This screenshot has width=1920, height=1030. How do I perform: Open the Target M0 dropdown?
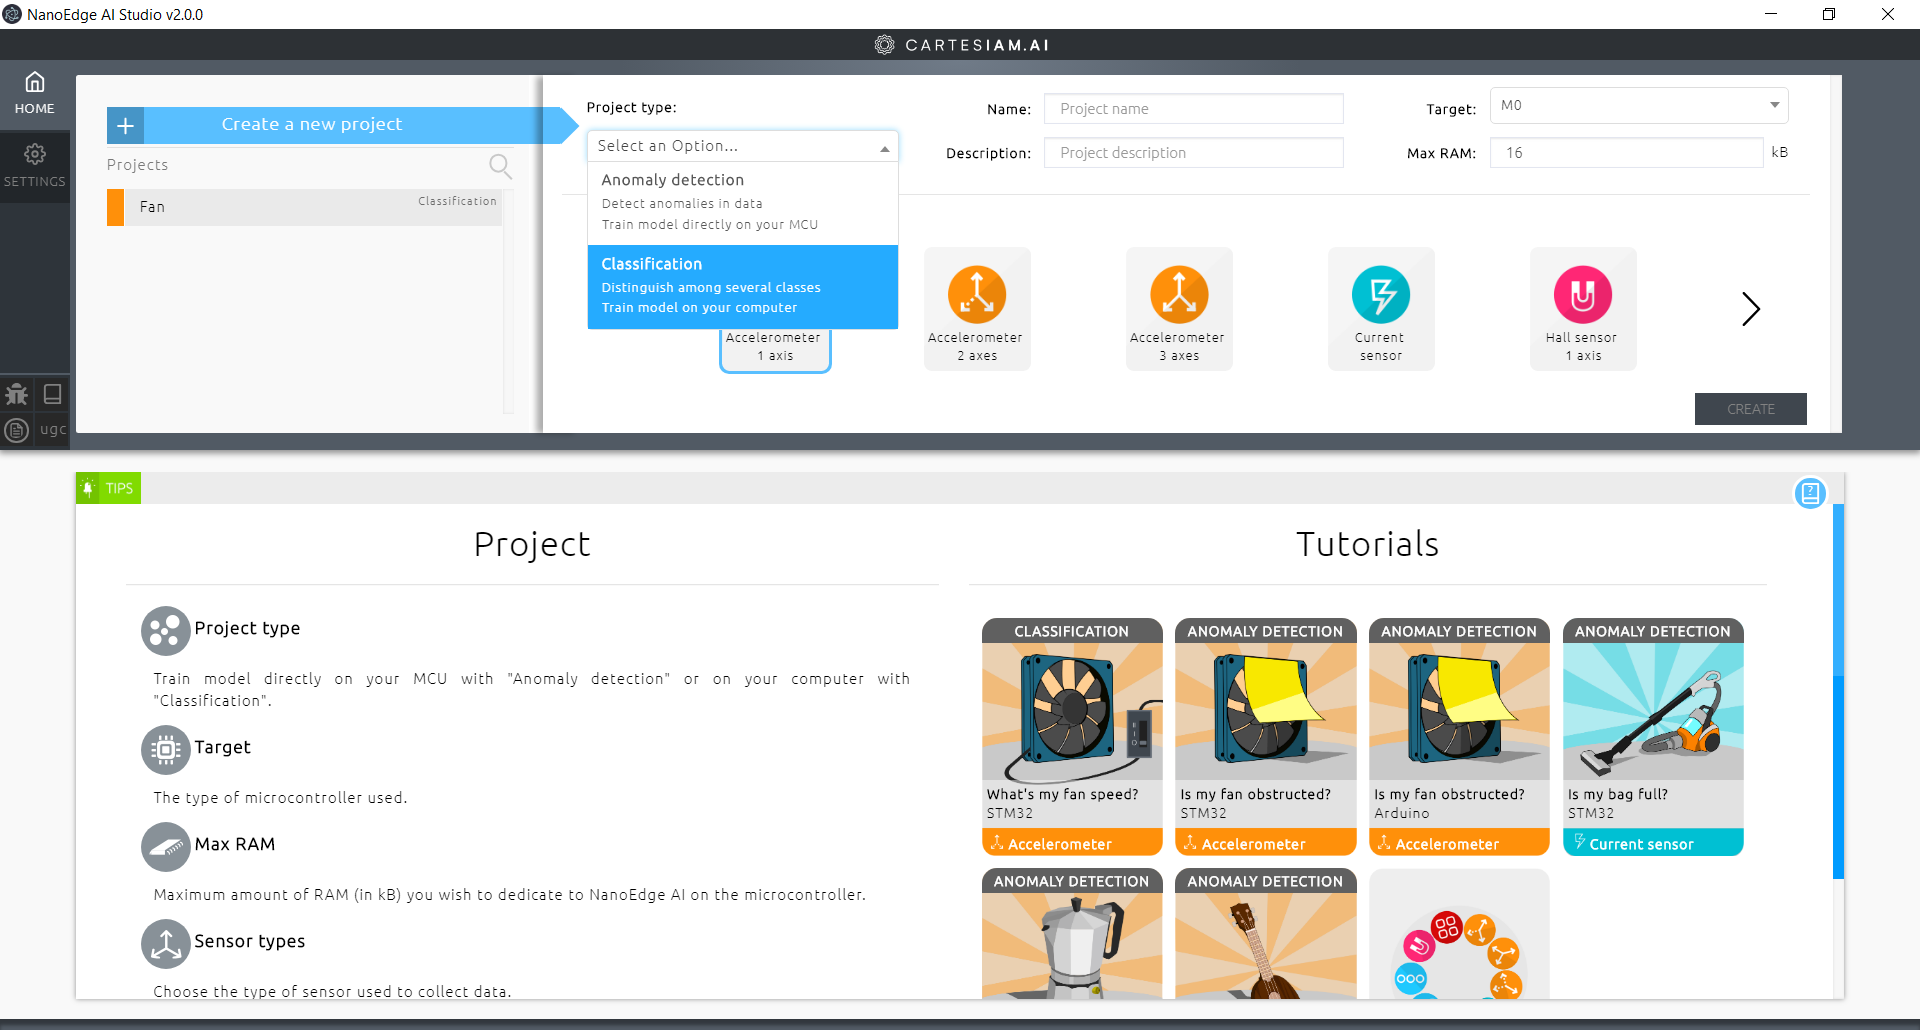coord(1637,106)
